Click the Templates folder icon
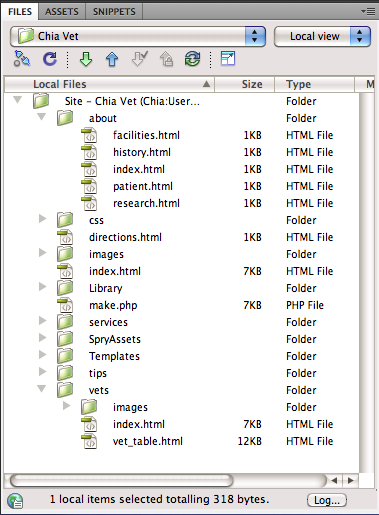Viewport: 379px width, 515px height. (65, 356)
